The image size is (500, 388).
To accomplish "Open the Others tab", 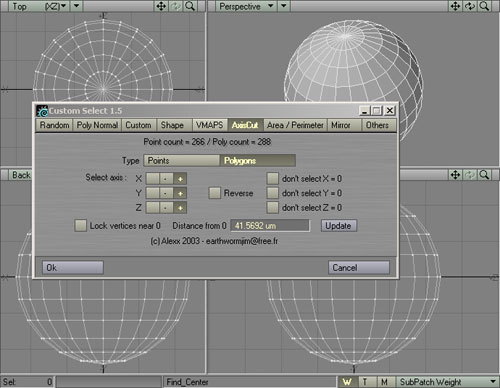I will pos(379,125).
